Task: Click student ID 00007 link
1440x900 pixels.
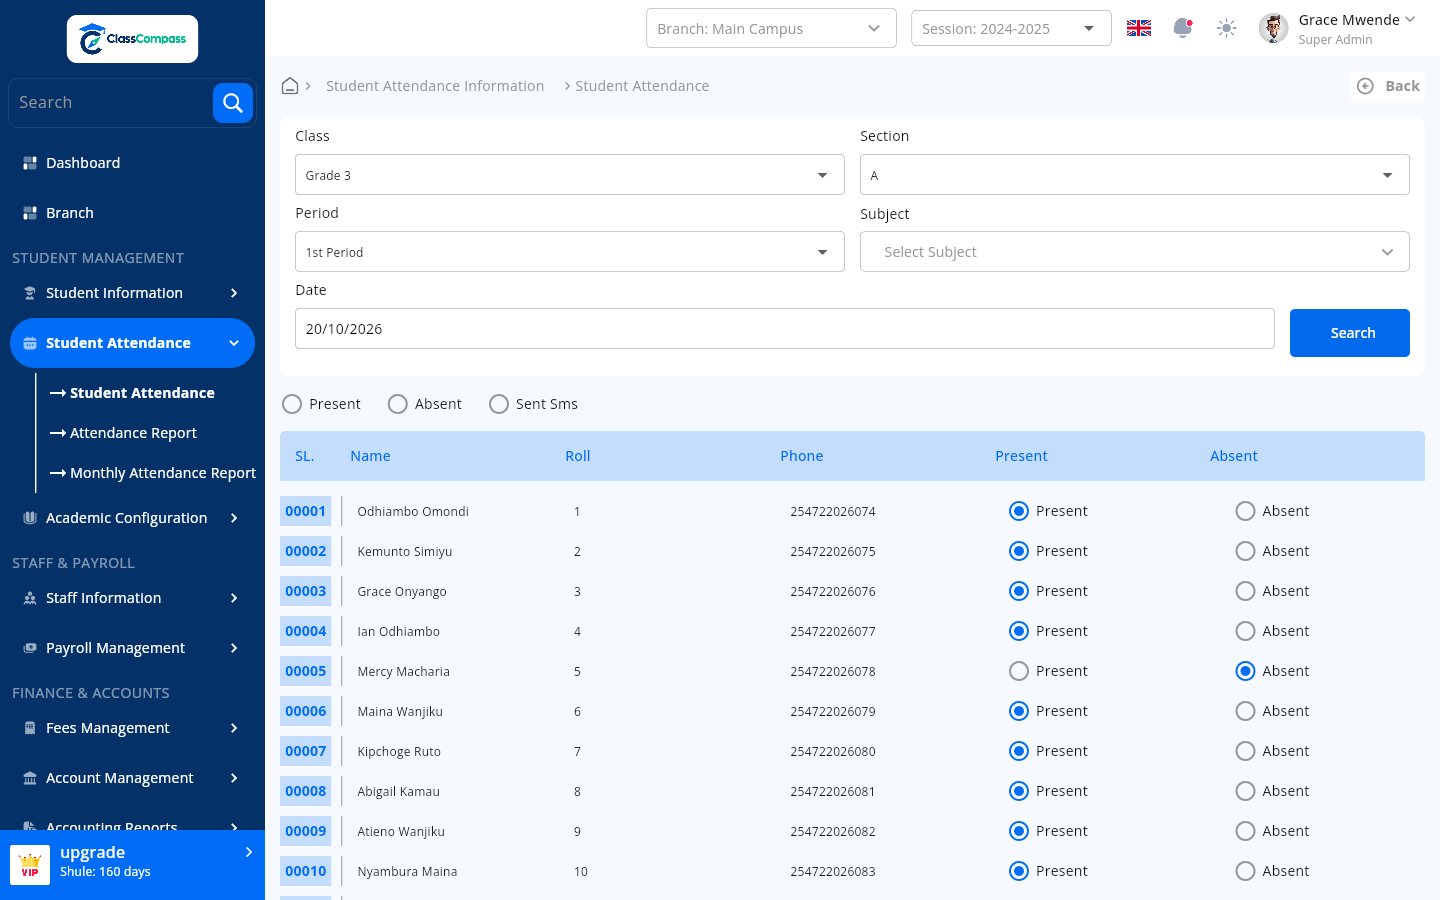Action: (x=306, y=751)
